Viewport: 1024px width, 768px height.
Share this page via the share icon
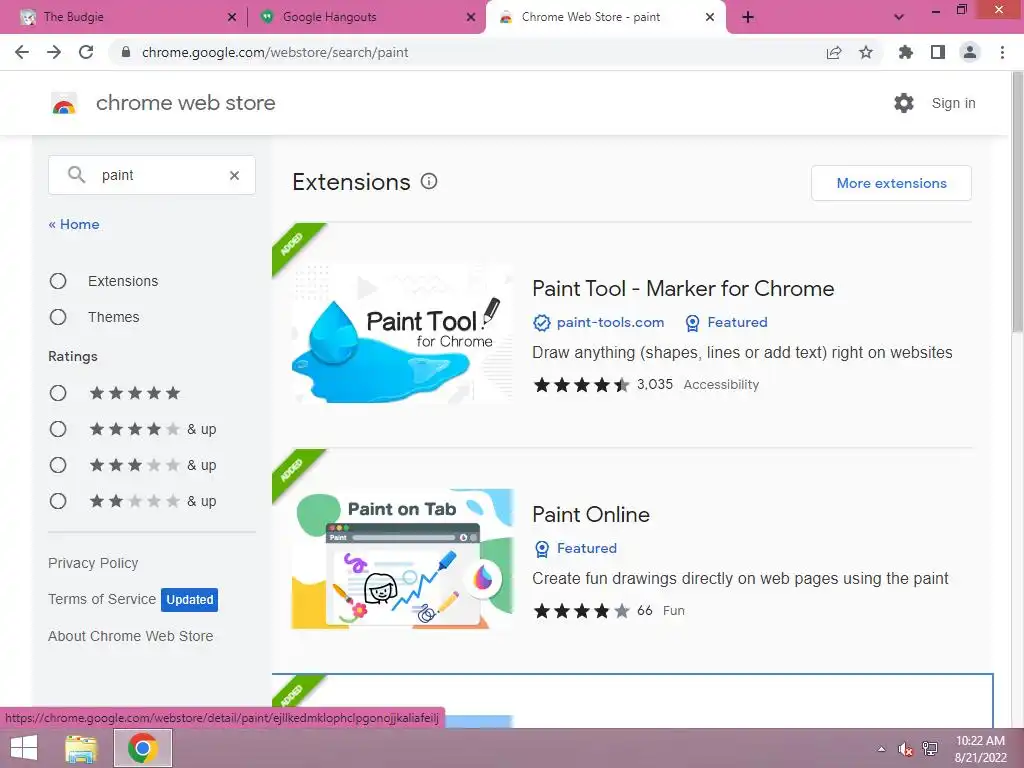point(833,52)
